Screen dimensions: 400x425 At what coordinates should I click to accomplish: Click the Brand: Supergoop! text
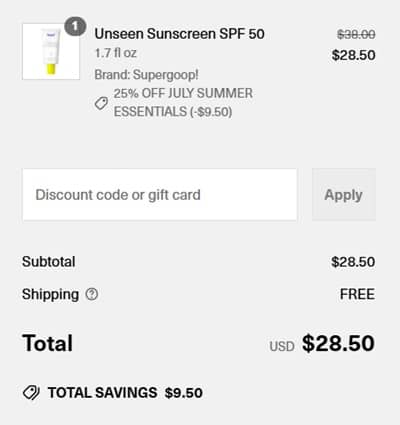coord(147,75)
